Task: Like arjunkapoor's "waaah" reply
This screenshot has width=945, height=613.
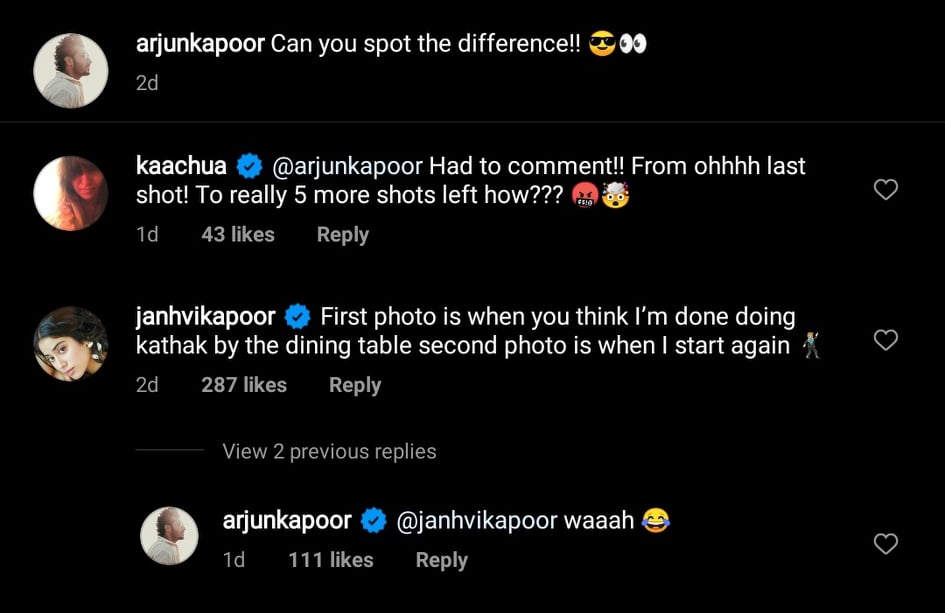Action: pyautogui.click(x=885, y=544)
